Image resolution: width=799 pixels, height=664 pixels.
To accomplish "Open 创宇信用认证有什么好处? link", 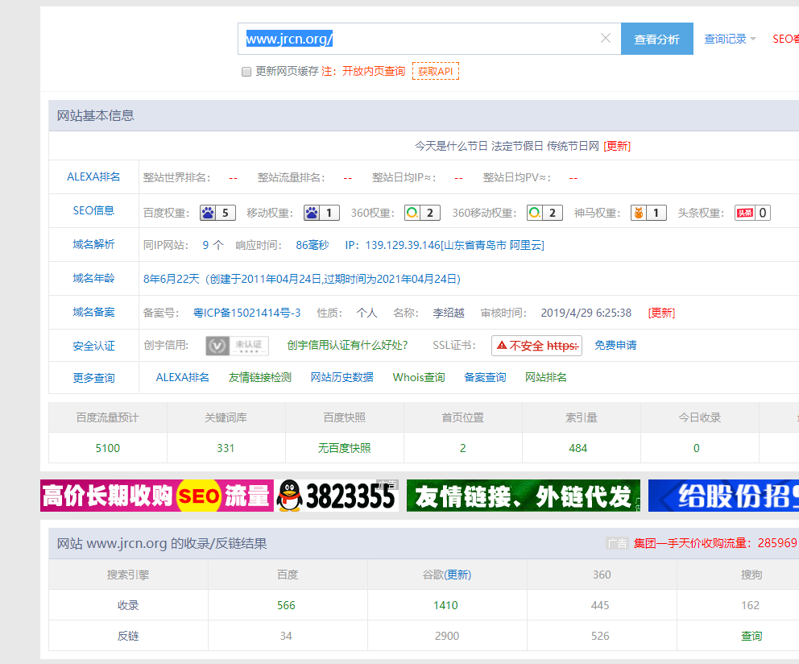I will tap(347, 345).
